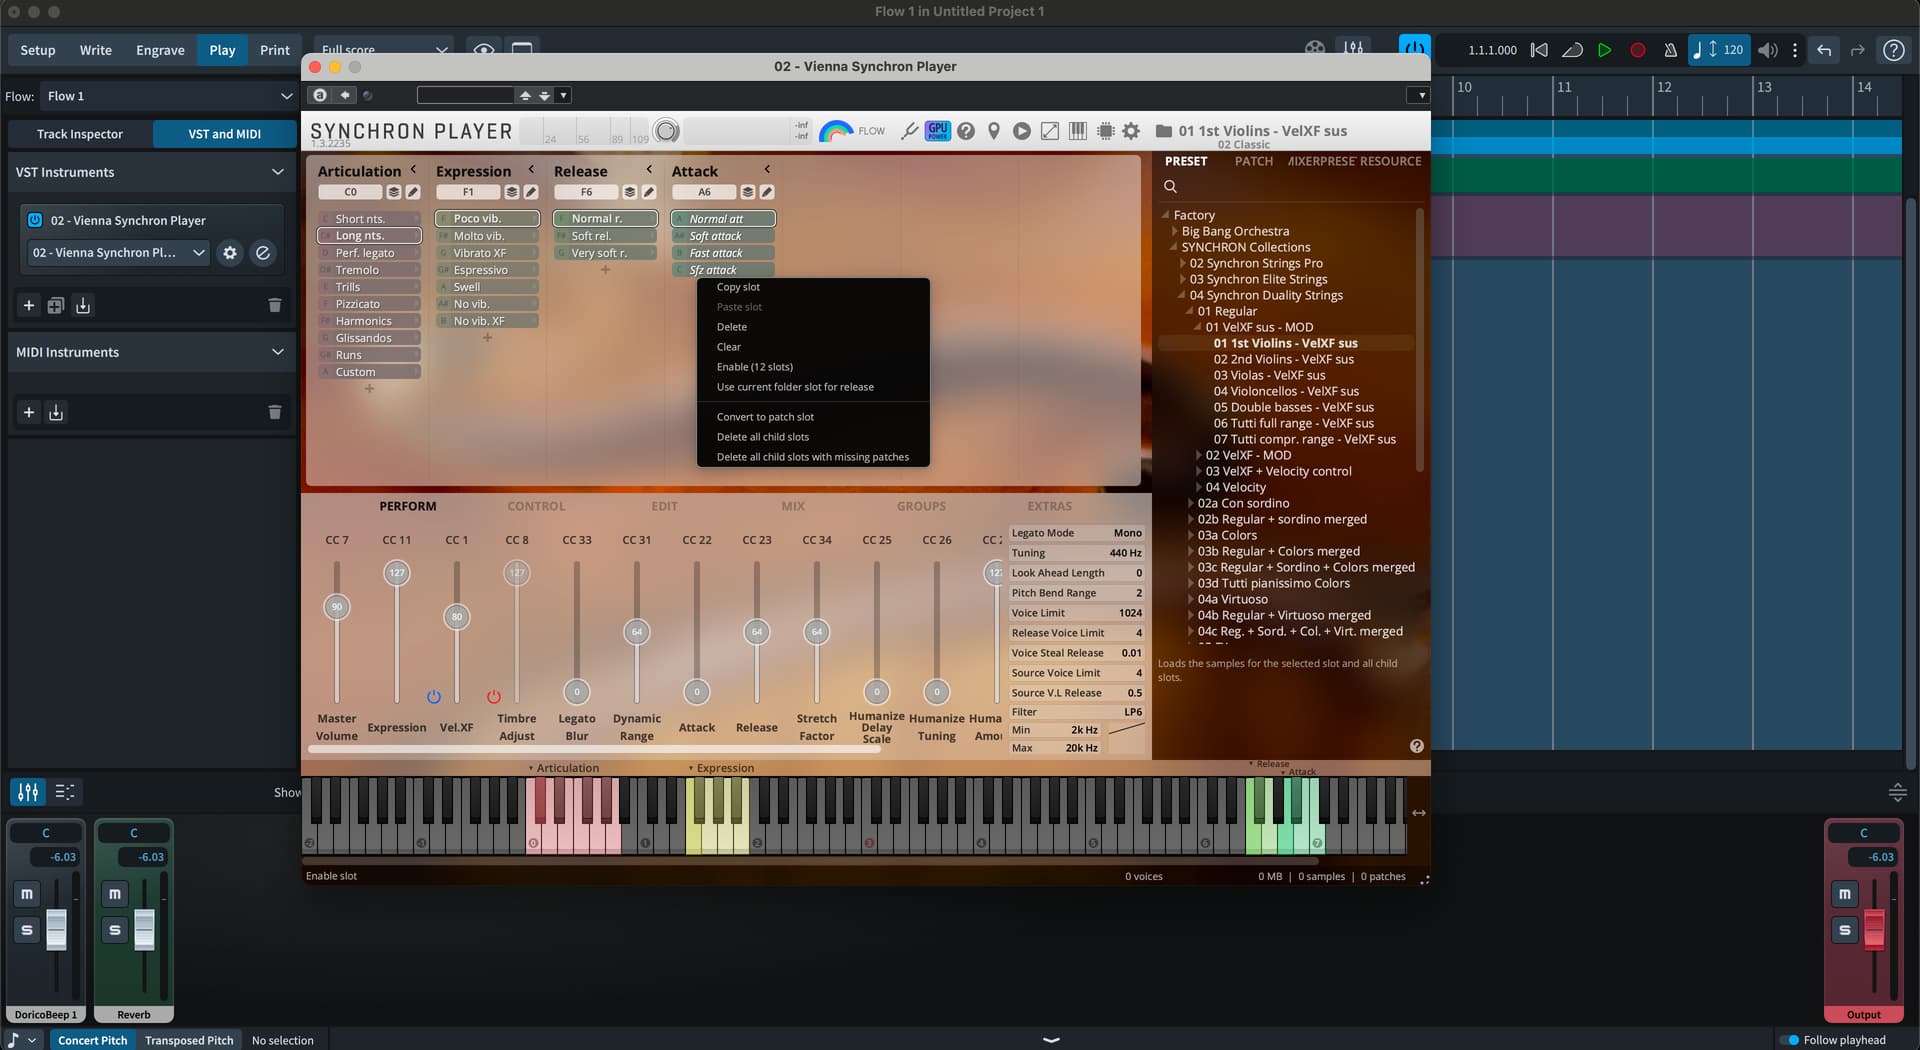
Task: Click the wrench icon in Synchron Player toolbar
Action: pos(909,131)
